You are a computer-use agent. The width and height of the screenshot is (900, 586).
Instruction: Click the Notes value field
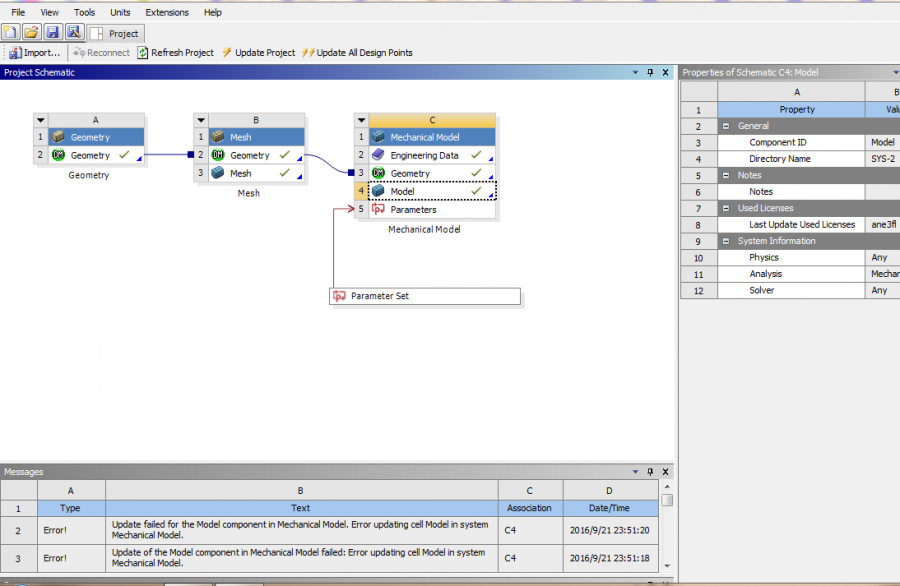pyautogui.click(x=882, y=192)
